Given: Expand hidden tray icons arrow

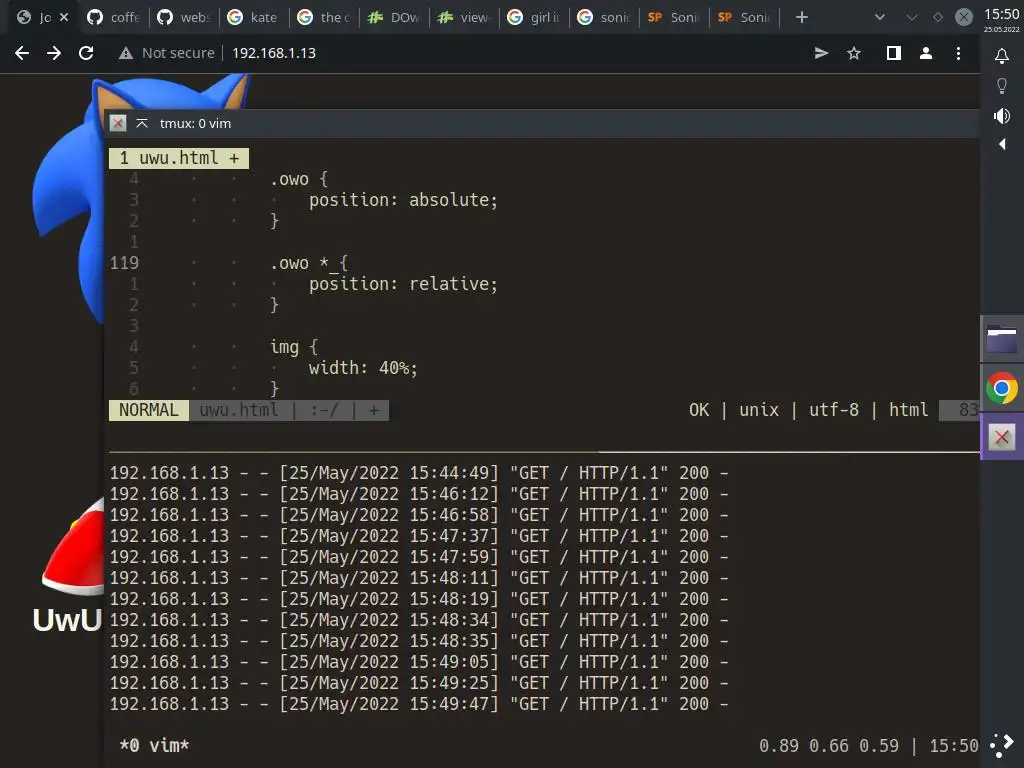Looking at the screenshot, I should 1002,144.
